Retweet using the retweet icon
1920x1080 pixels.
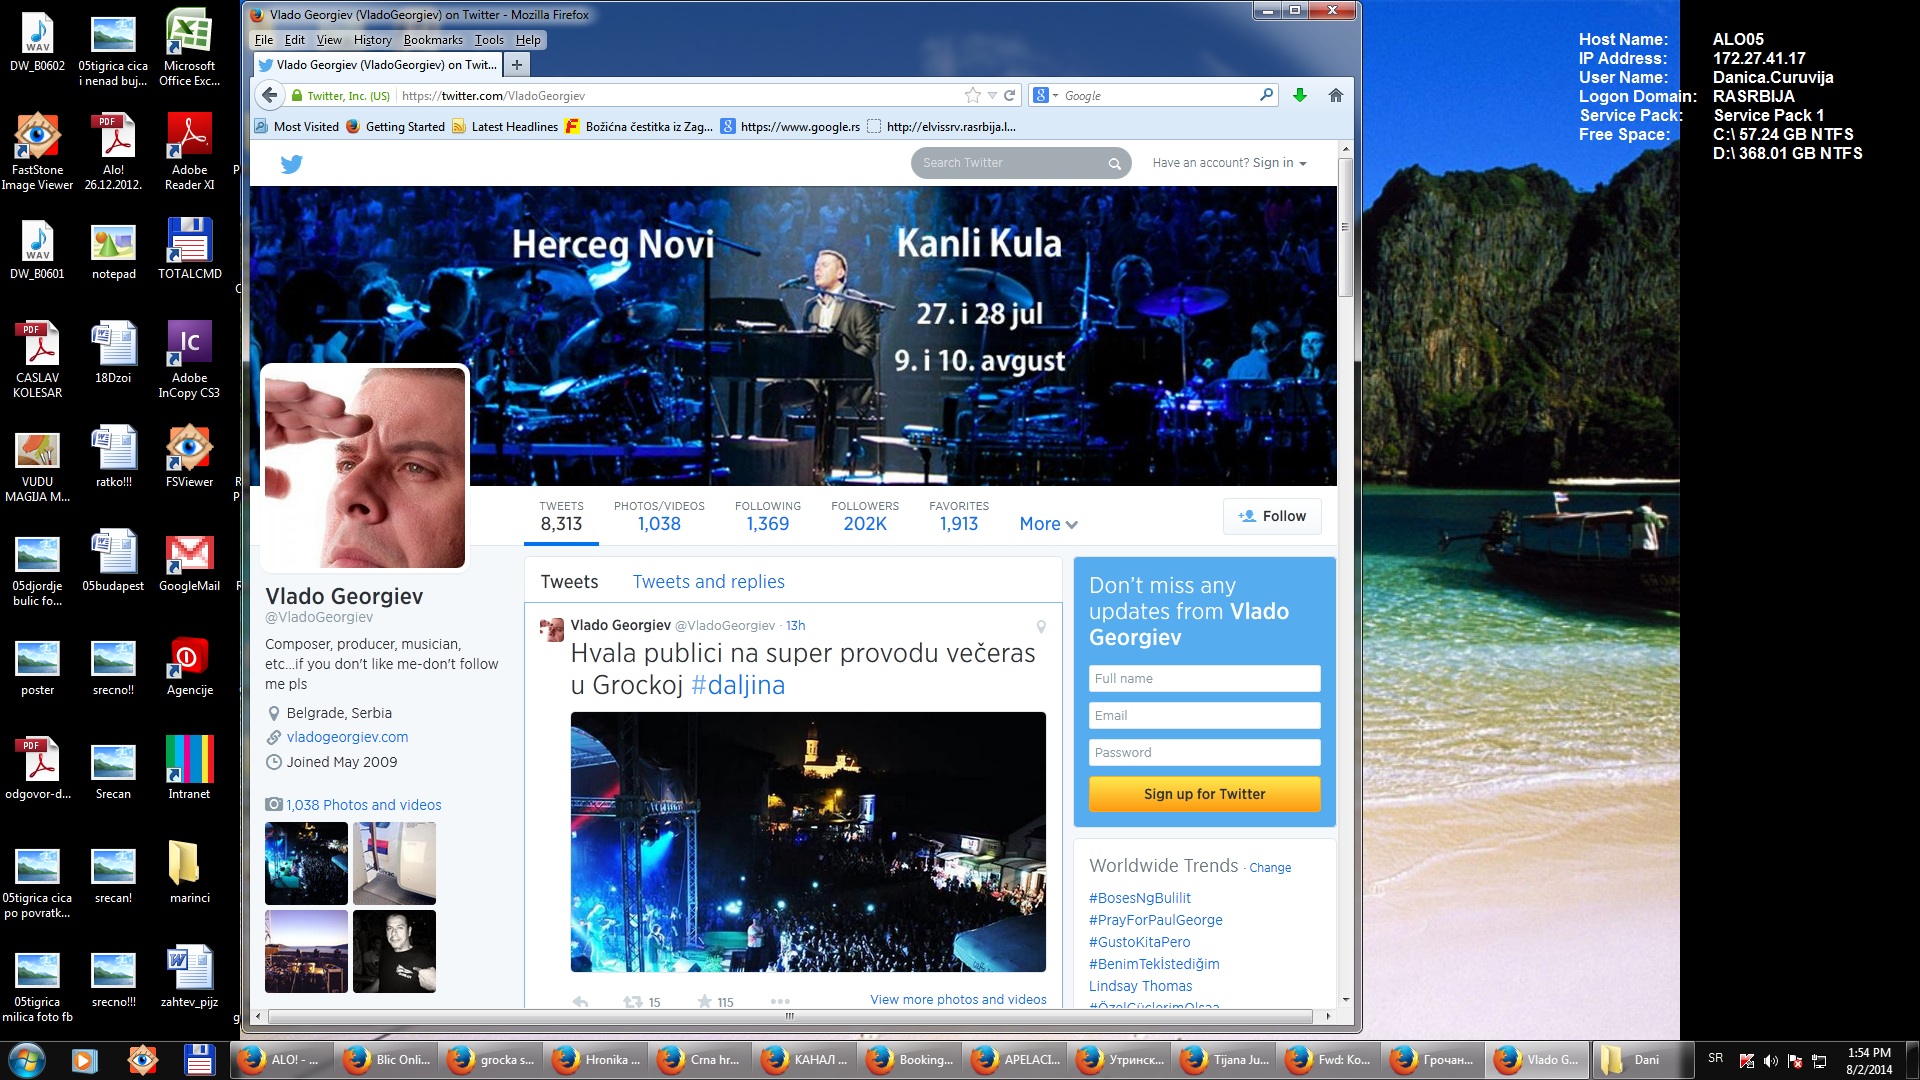[x=632, y=1001]
